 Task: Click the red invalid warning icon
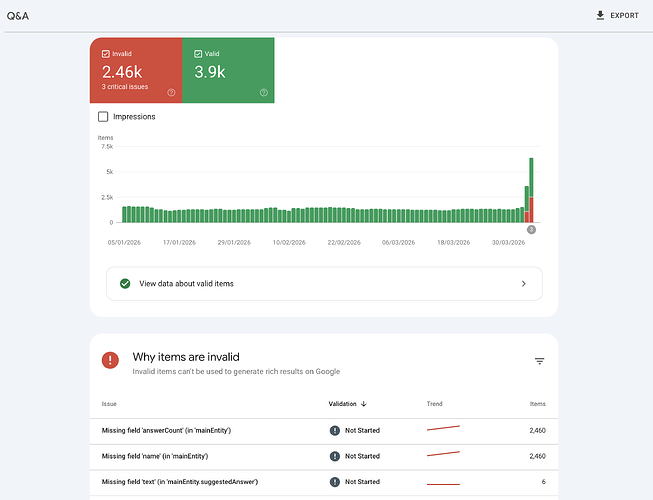pyautogui.click(x=110, y=360)
